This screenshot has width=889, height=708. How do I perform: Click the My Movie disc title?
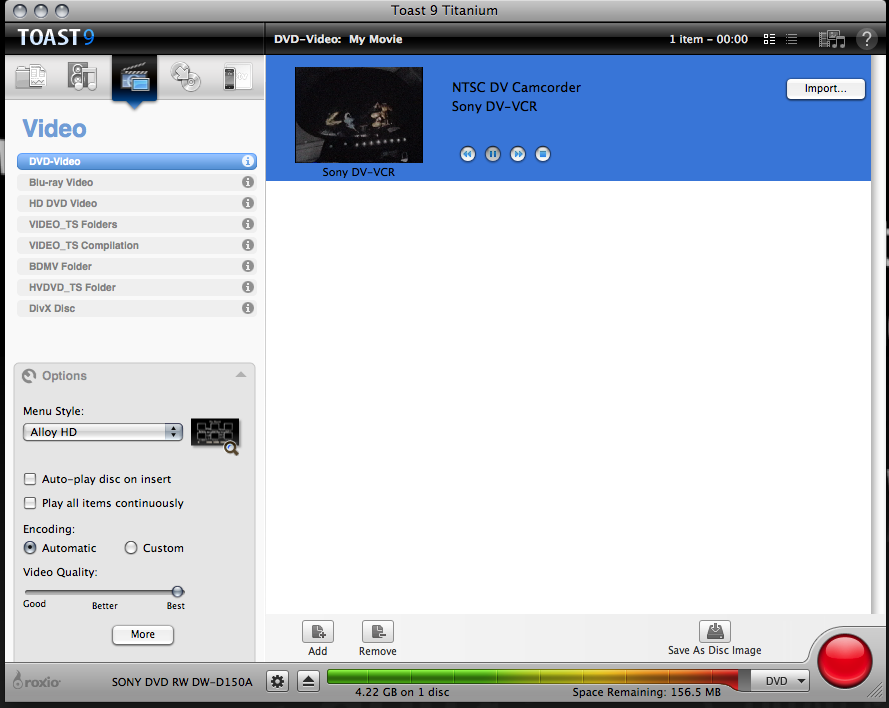tap(375, 39)
